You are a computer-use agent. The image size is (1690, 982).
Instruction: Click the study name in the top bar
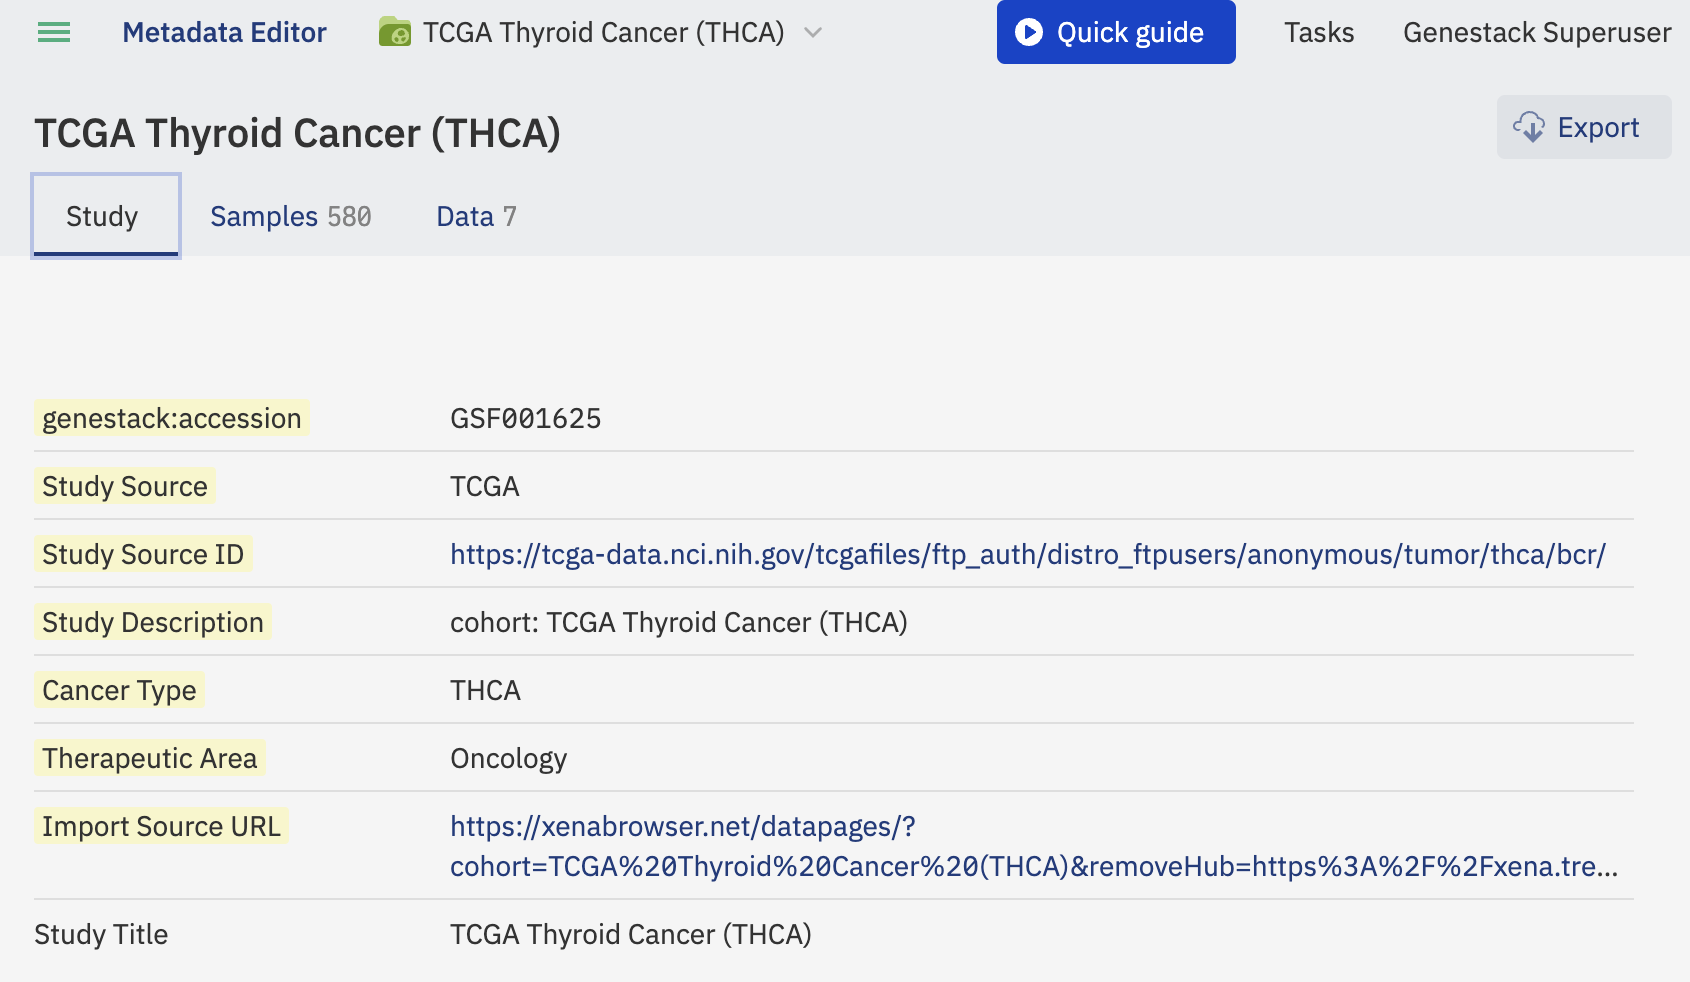[604, 33]
